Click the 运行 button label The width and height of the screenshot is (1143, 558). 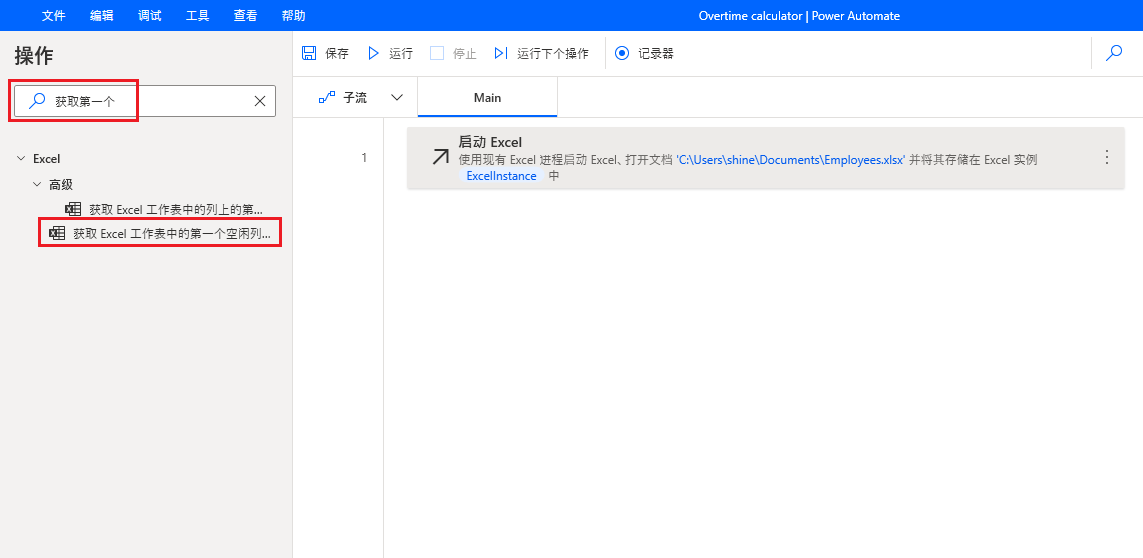click(x=401, y=53)
